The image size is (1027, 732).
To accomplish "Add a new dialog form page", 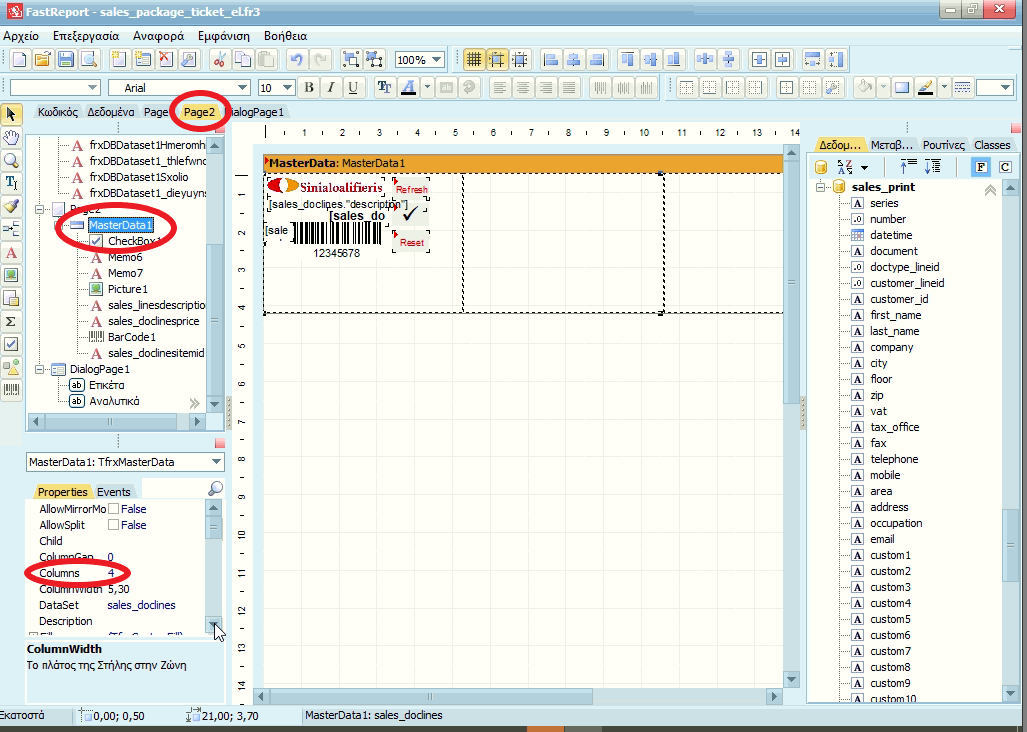I will tap(142, 60).
